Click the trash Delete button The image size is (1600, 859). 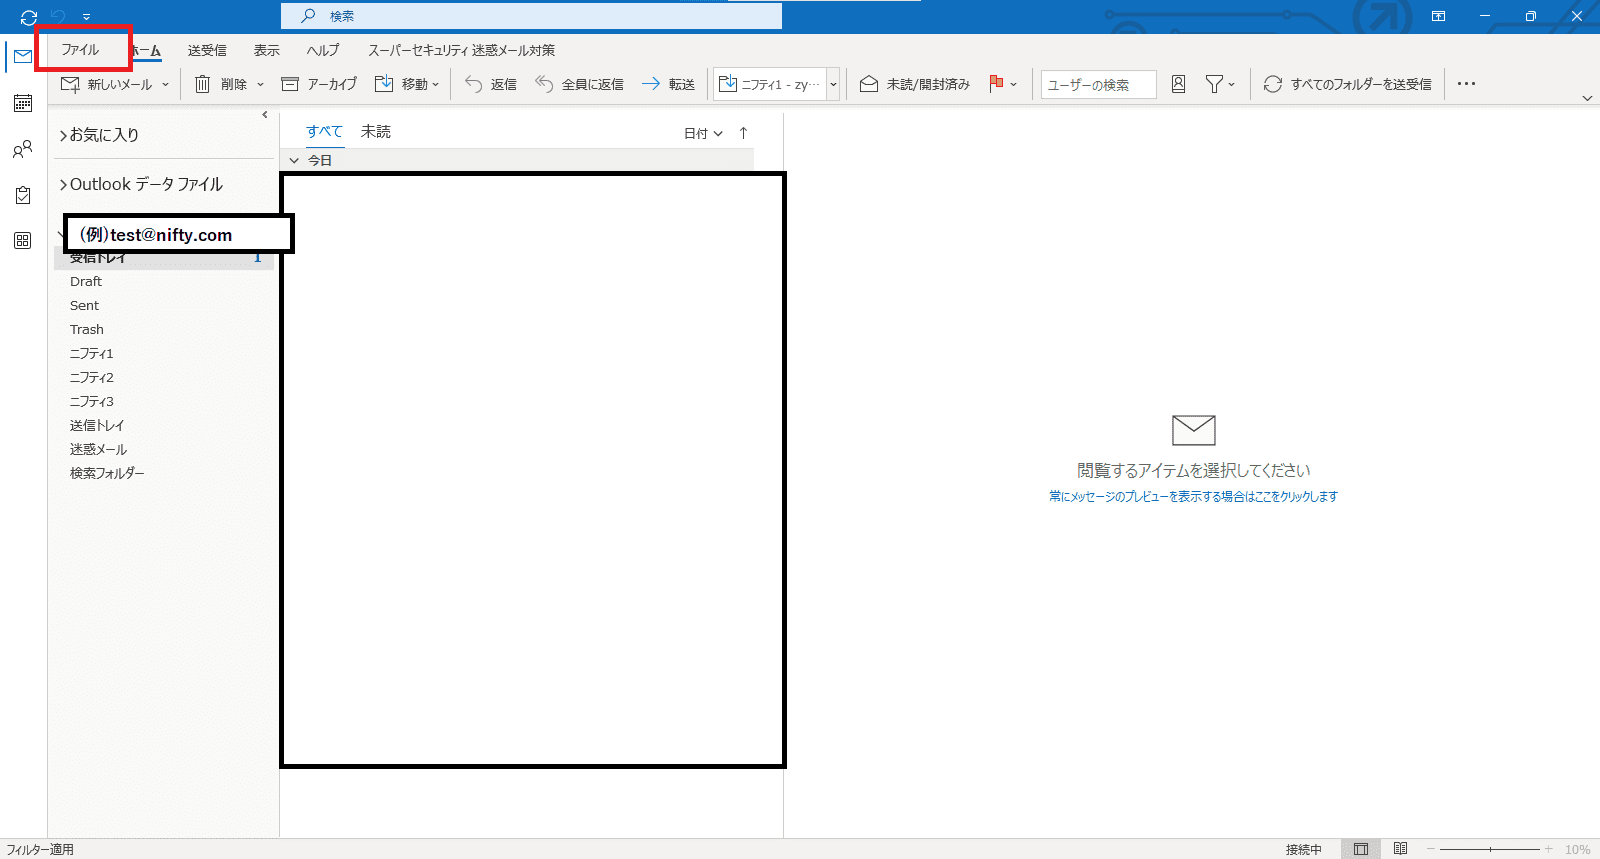tap(222, 85)
